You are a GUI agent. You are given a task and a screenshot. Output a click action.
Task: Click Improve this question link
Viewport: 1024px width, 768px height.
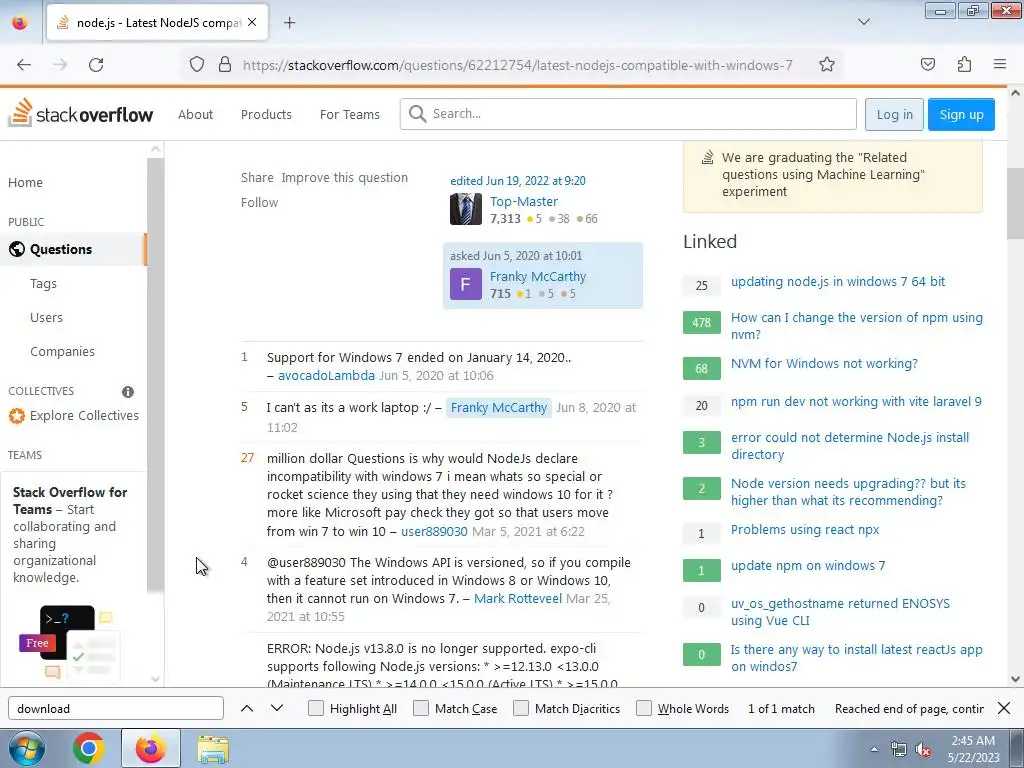[344, 178]
